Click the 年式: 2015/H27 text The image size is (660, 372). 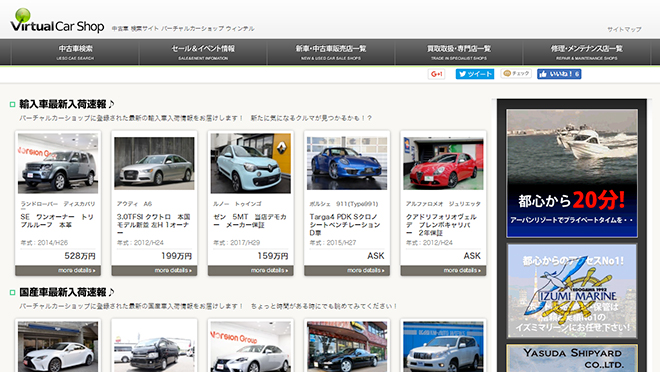(333, 243)
